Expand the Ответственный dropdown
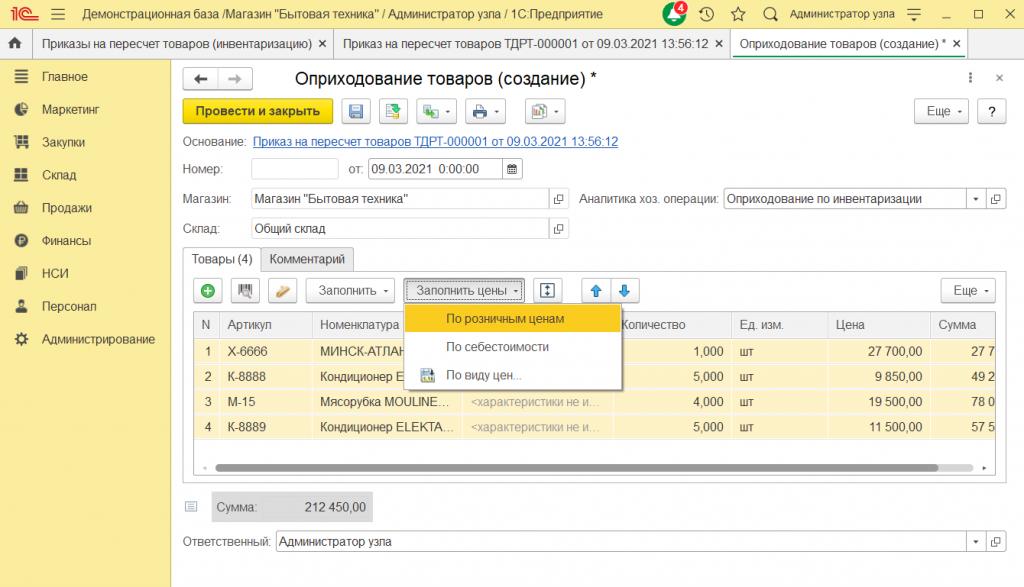 point(976,542)
